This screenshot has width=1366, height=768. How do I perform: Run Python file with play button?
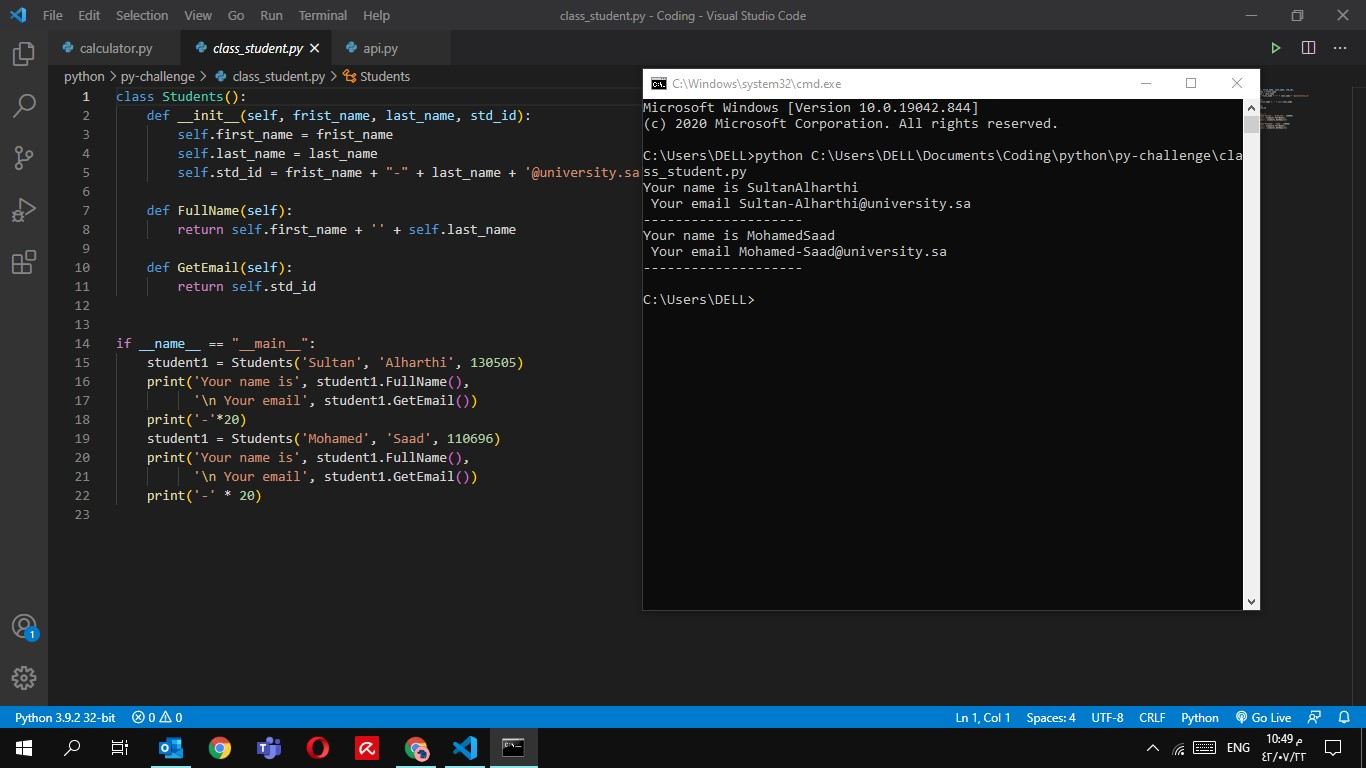(1275, 48)
